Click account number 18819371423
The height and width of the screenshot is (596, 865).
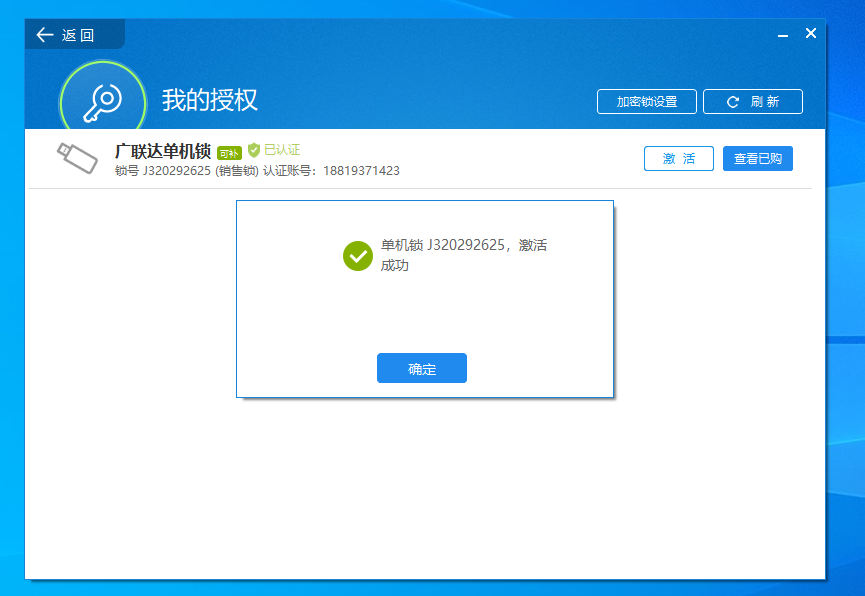(x=361, y=171)
